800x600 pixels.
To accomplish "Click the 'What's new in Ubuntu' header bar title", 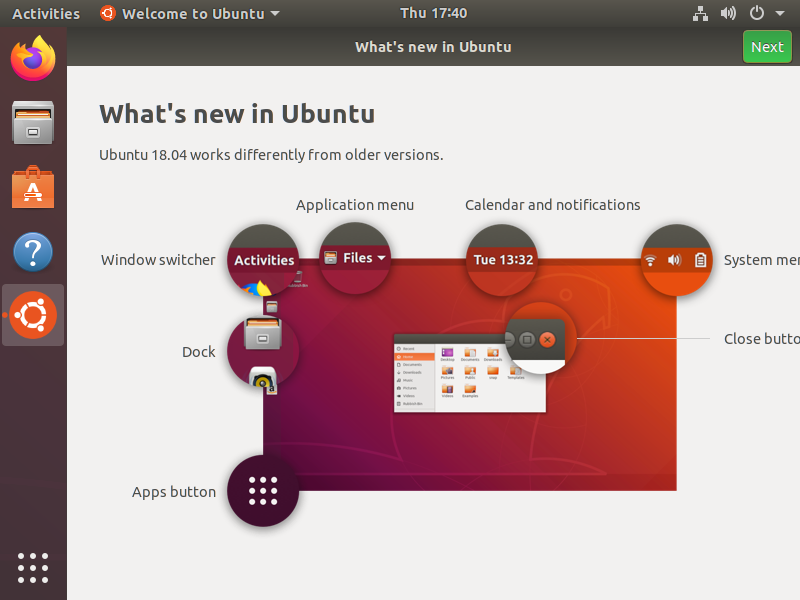I will pos(433,47).
